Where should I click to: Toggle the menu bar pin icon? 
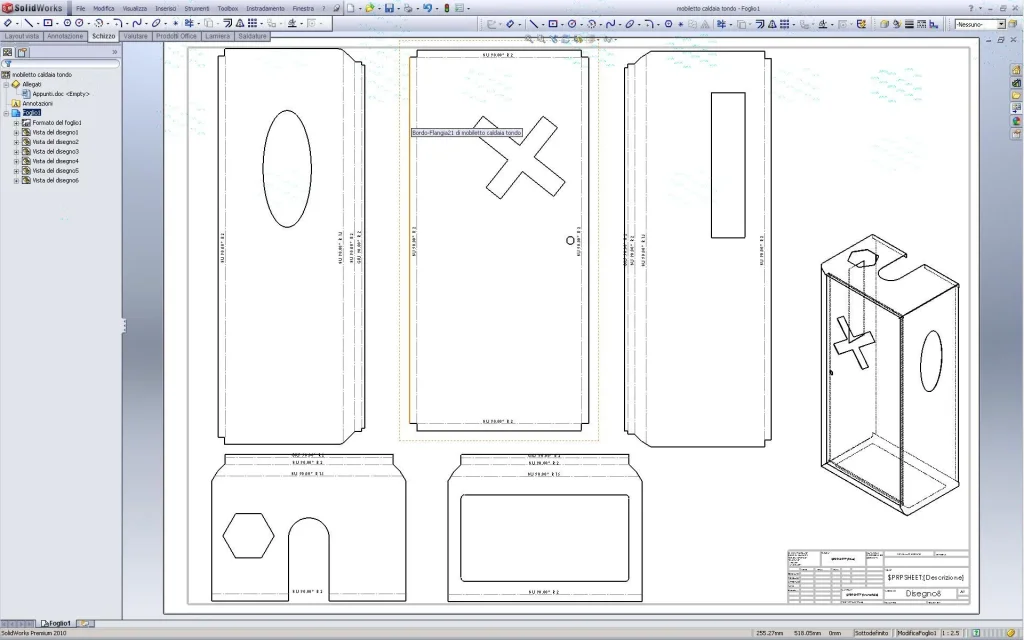click(336, 8)
